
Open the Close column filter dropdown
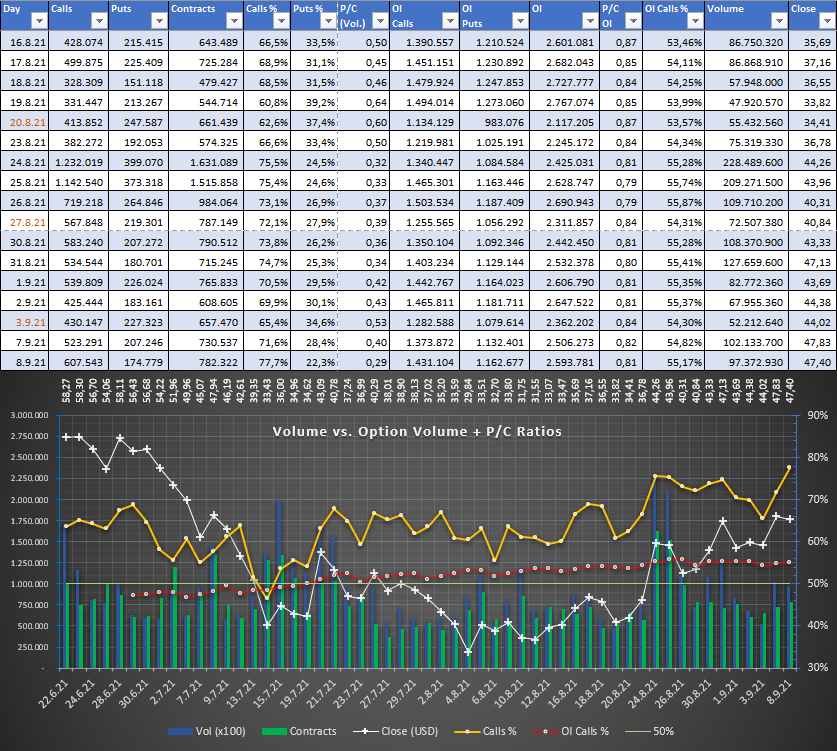828,21
